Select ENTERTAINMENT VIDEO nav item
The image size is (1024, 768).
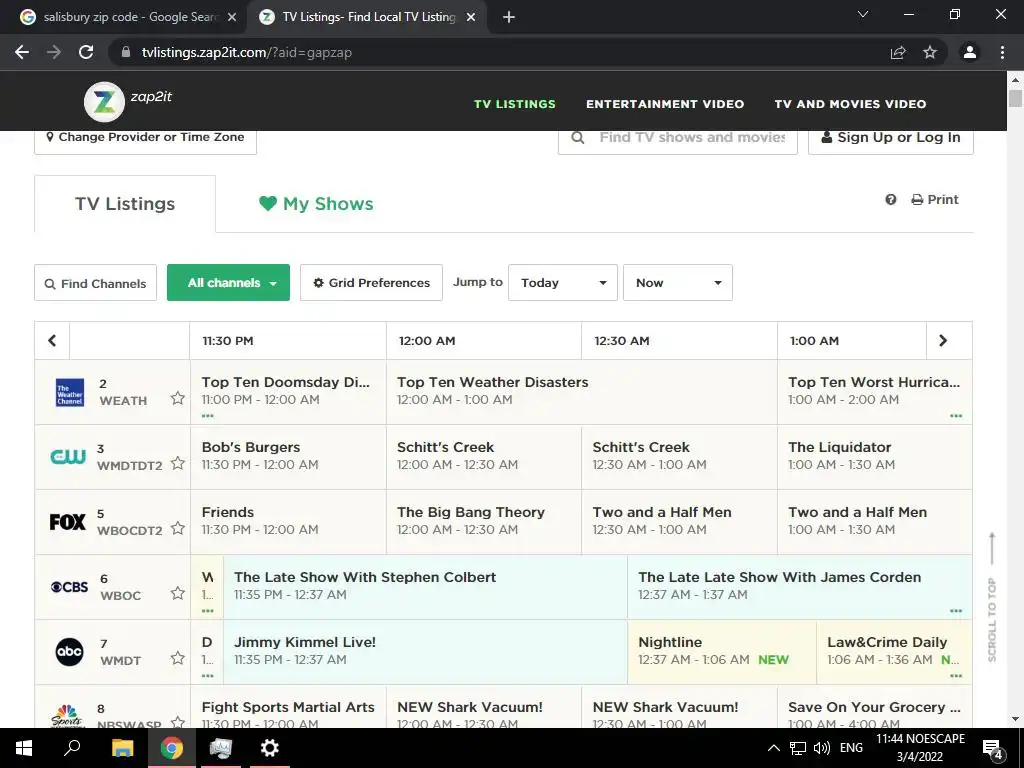coord(665,104)
